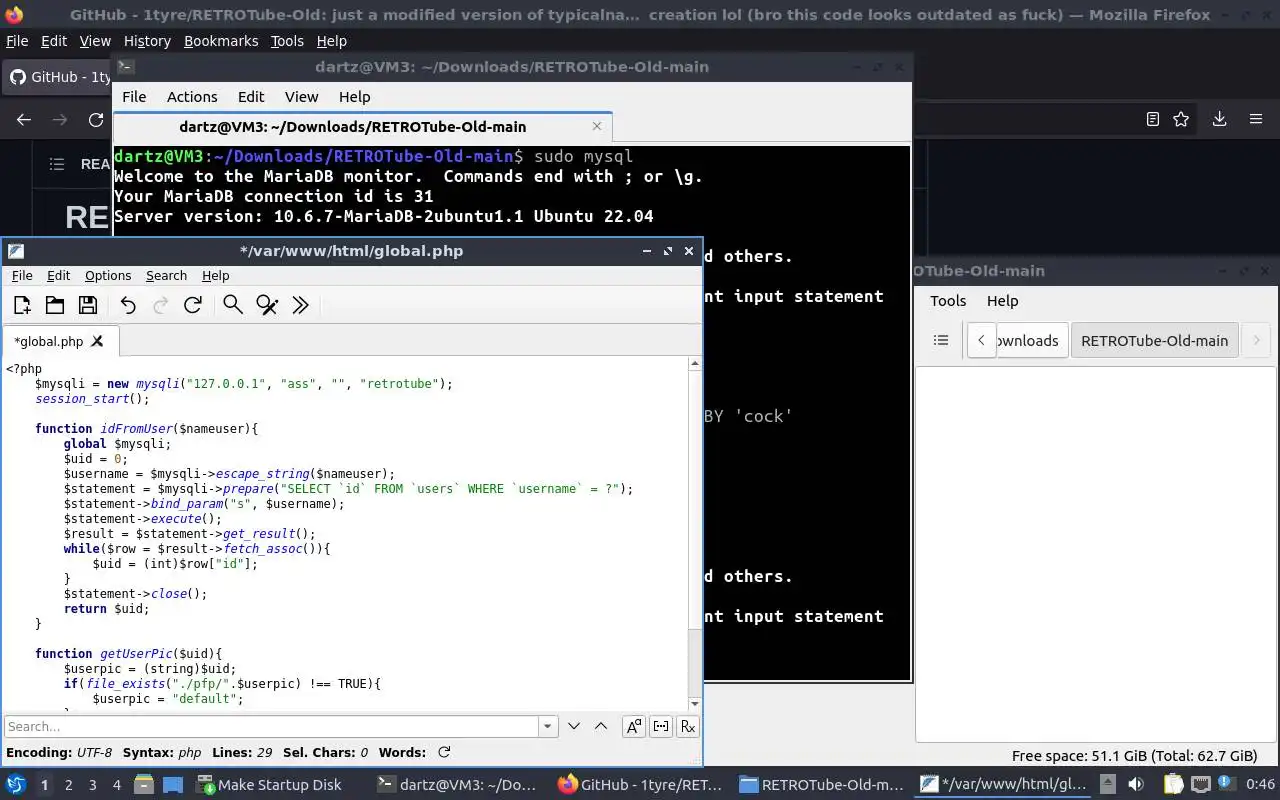This screenshot has width=1280, height=800.
Task: Toggle whole word matching in search bar
Action: click(661, 727)
